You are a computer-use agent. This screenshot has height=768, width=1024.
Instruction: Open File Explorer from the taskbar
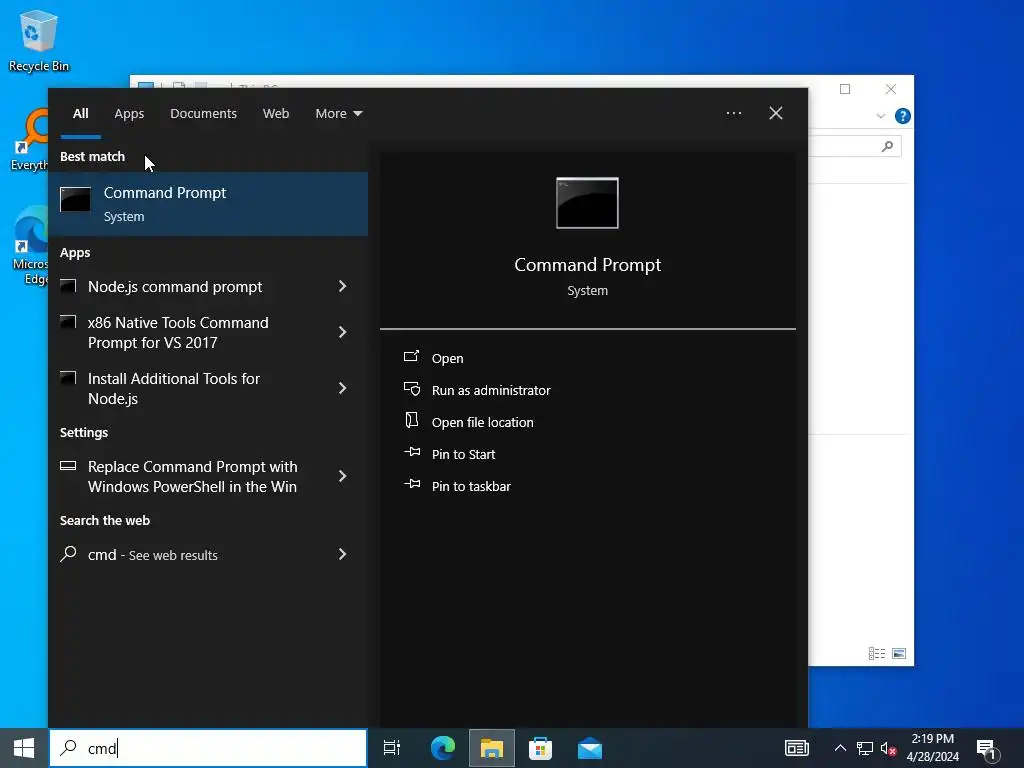[492, 748]
